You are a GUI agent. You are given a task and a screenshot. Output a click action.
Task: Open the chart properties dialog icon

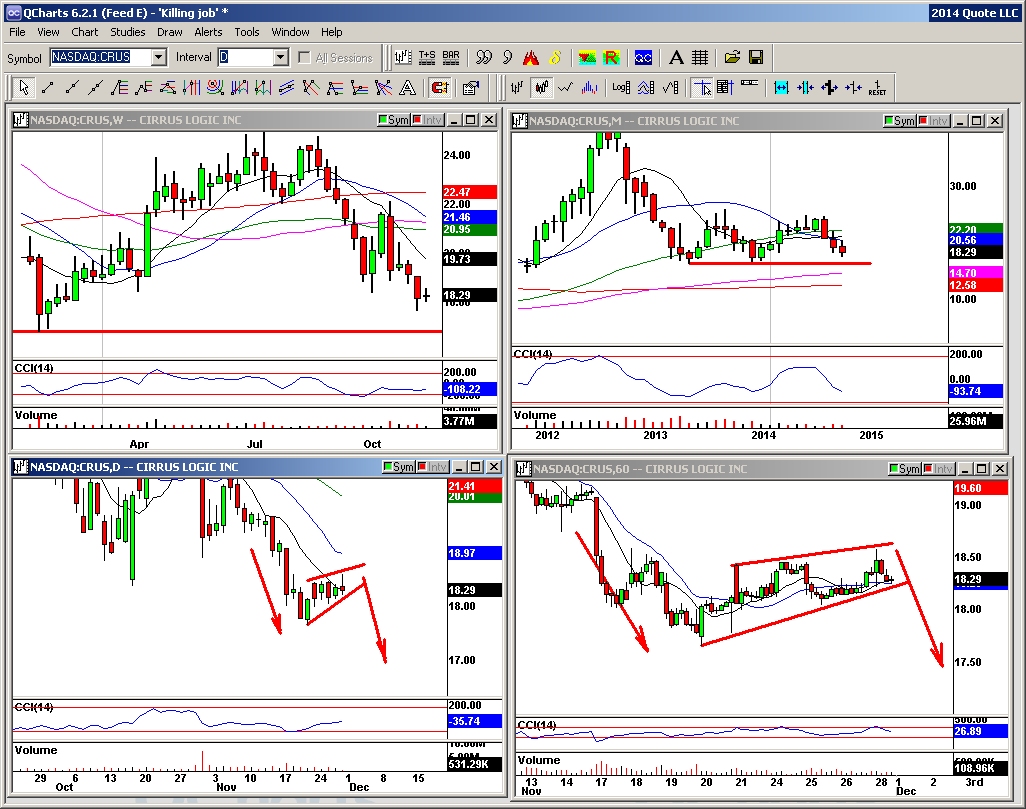(x=470, y=87)
